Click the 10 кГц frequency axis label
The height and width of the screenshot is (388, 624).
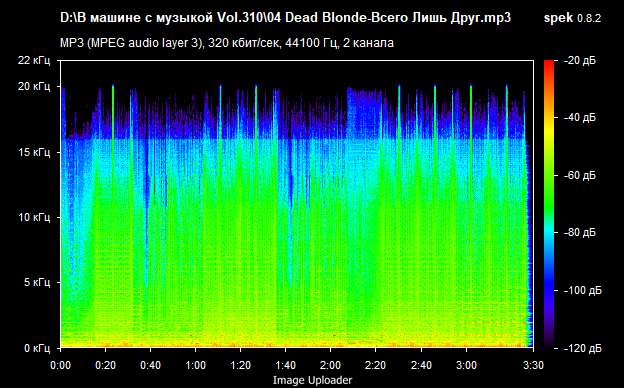(x=34, y=217)
